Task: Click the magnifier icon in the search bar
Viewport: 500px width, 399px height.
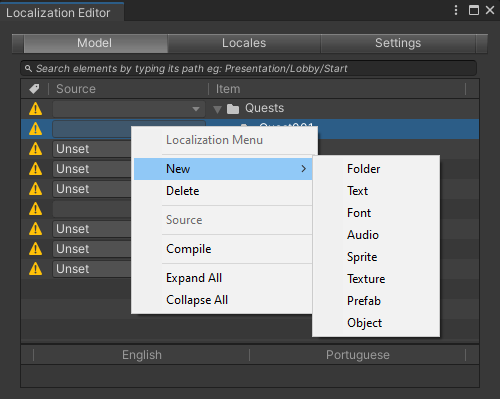Action: (28, 68)
